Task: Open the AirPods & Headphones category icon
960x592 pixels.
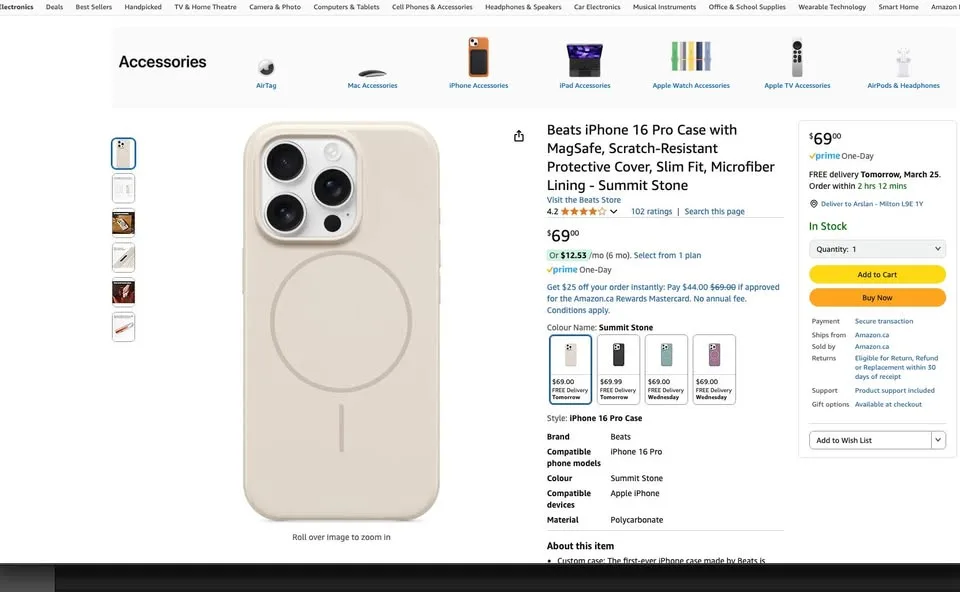Action: [903, 62]
